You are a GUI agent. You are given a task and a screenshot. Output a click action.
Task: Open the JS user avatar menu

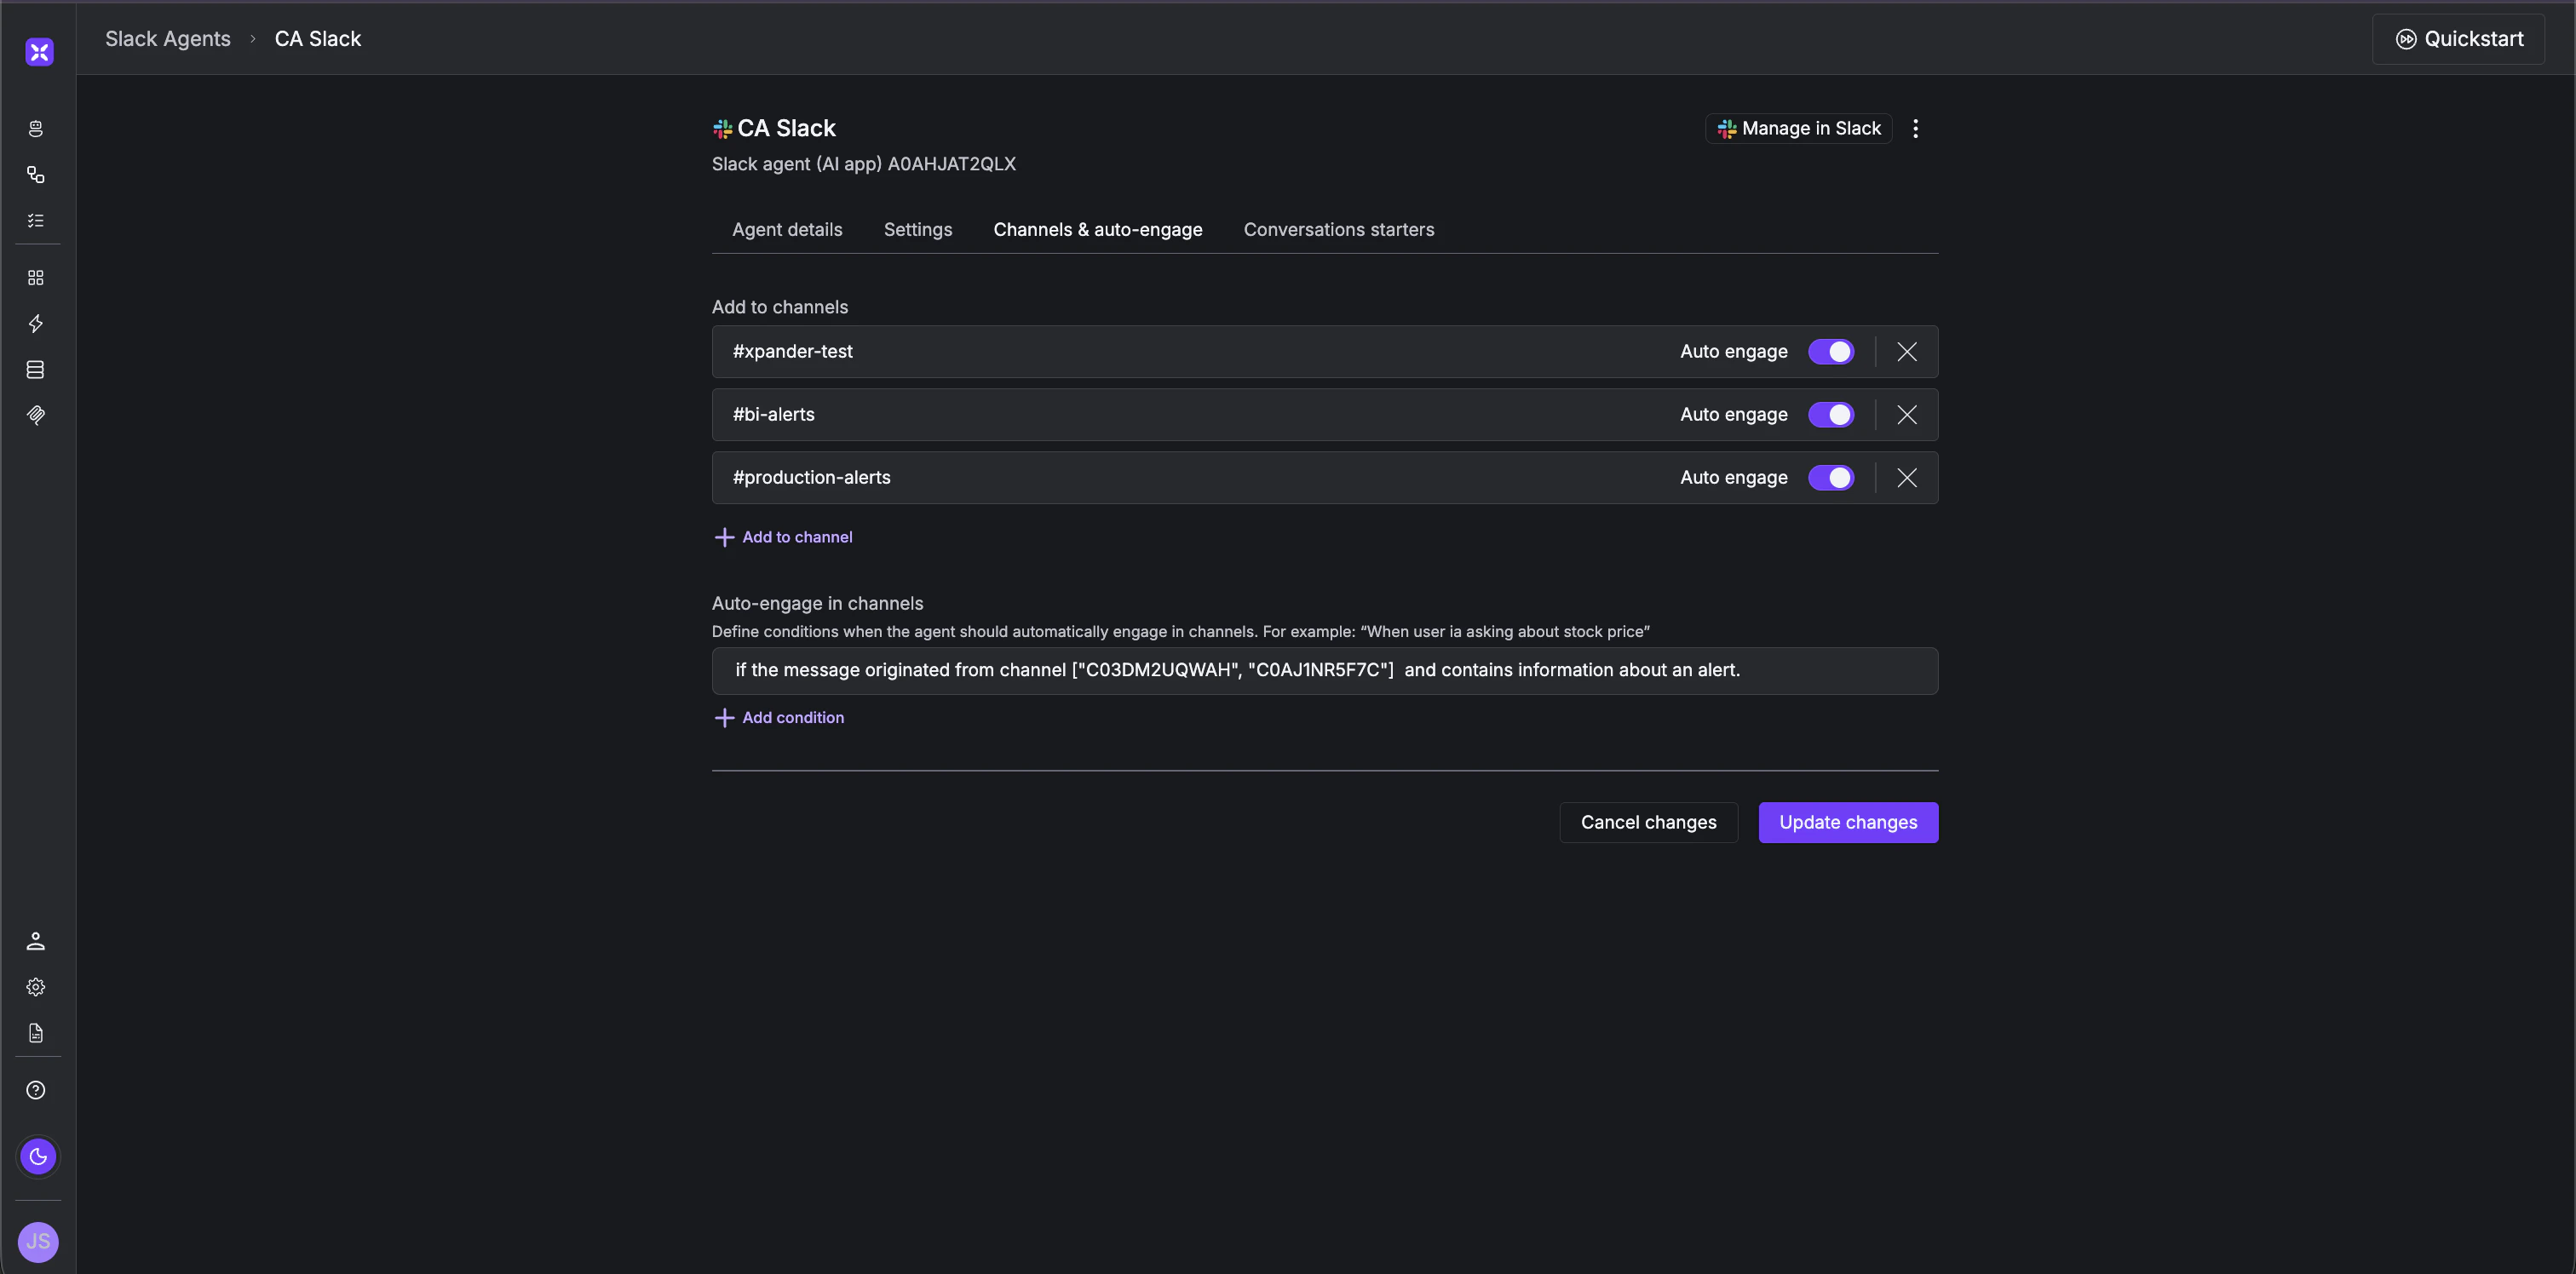(x=38, y=1242)
